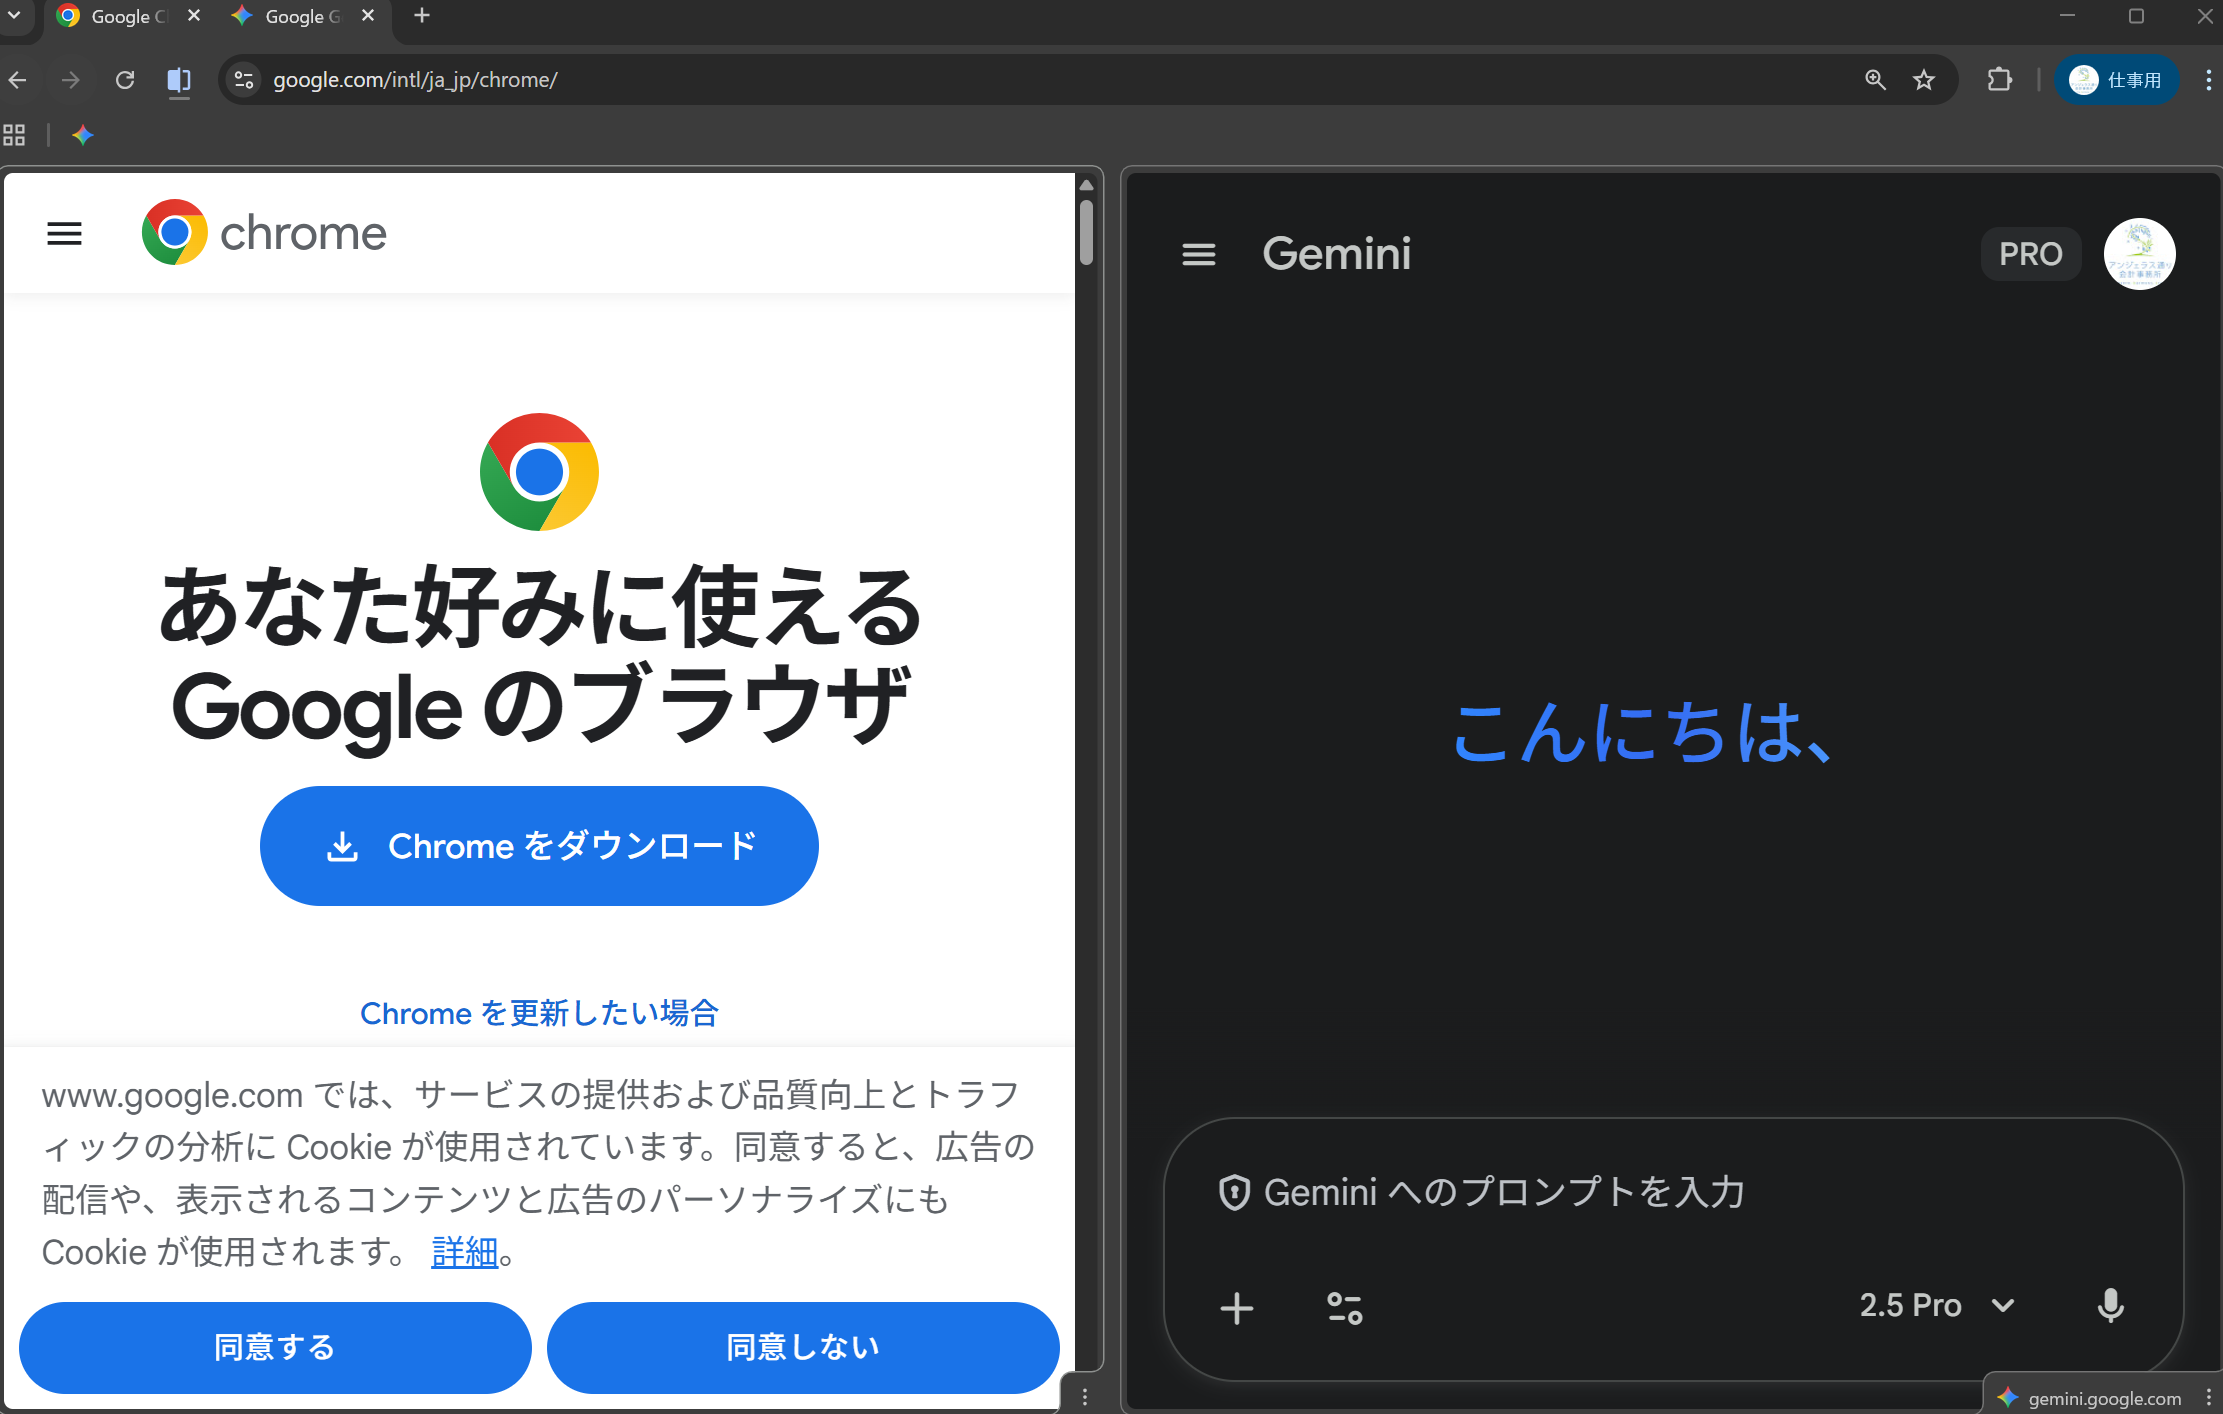
Task: Add attachment with plus icon in prompt box
Action: tap(1237, 1308)
